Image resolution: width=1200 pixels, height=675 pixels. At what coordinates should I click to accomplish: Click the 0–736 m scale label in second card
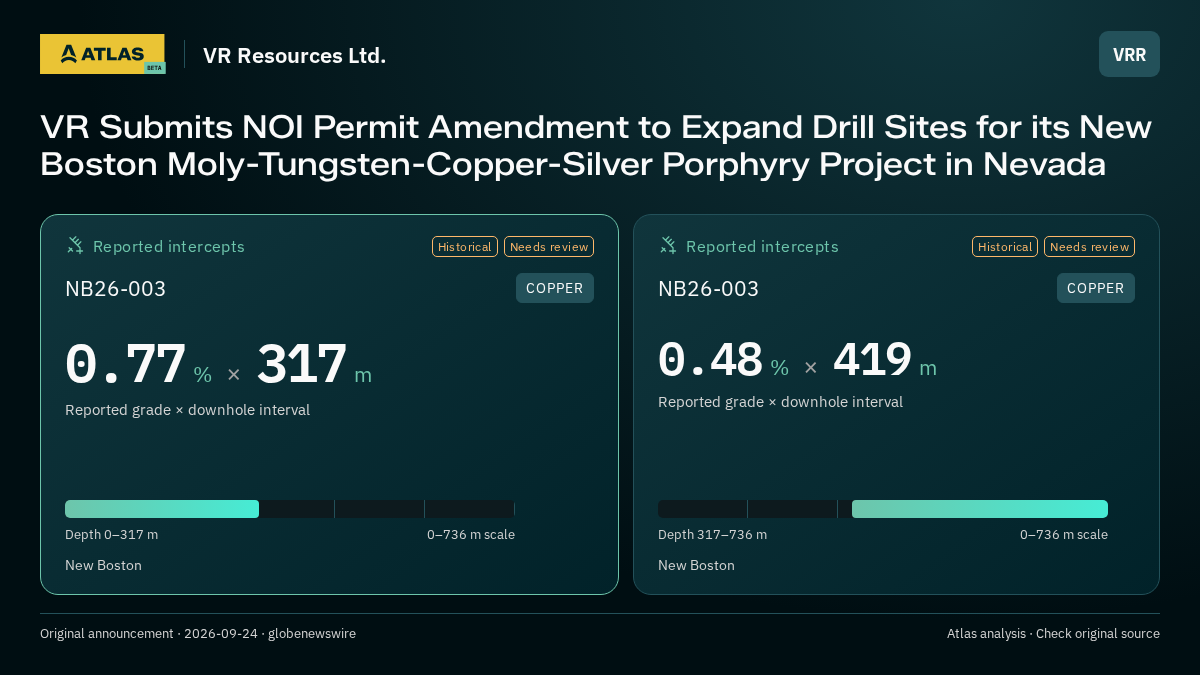click(1064, 535)
